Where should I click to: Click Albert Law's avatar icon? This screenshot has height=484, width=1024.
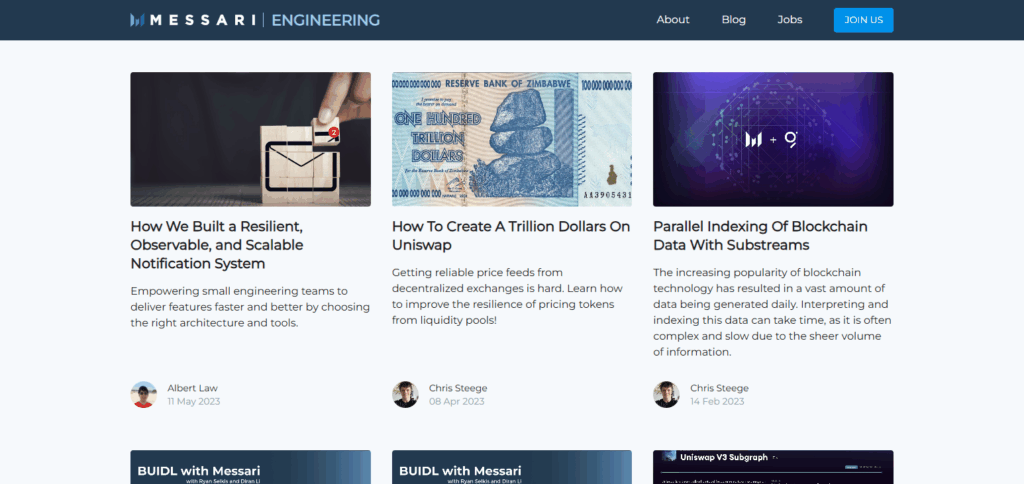coord(144,395)
